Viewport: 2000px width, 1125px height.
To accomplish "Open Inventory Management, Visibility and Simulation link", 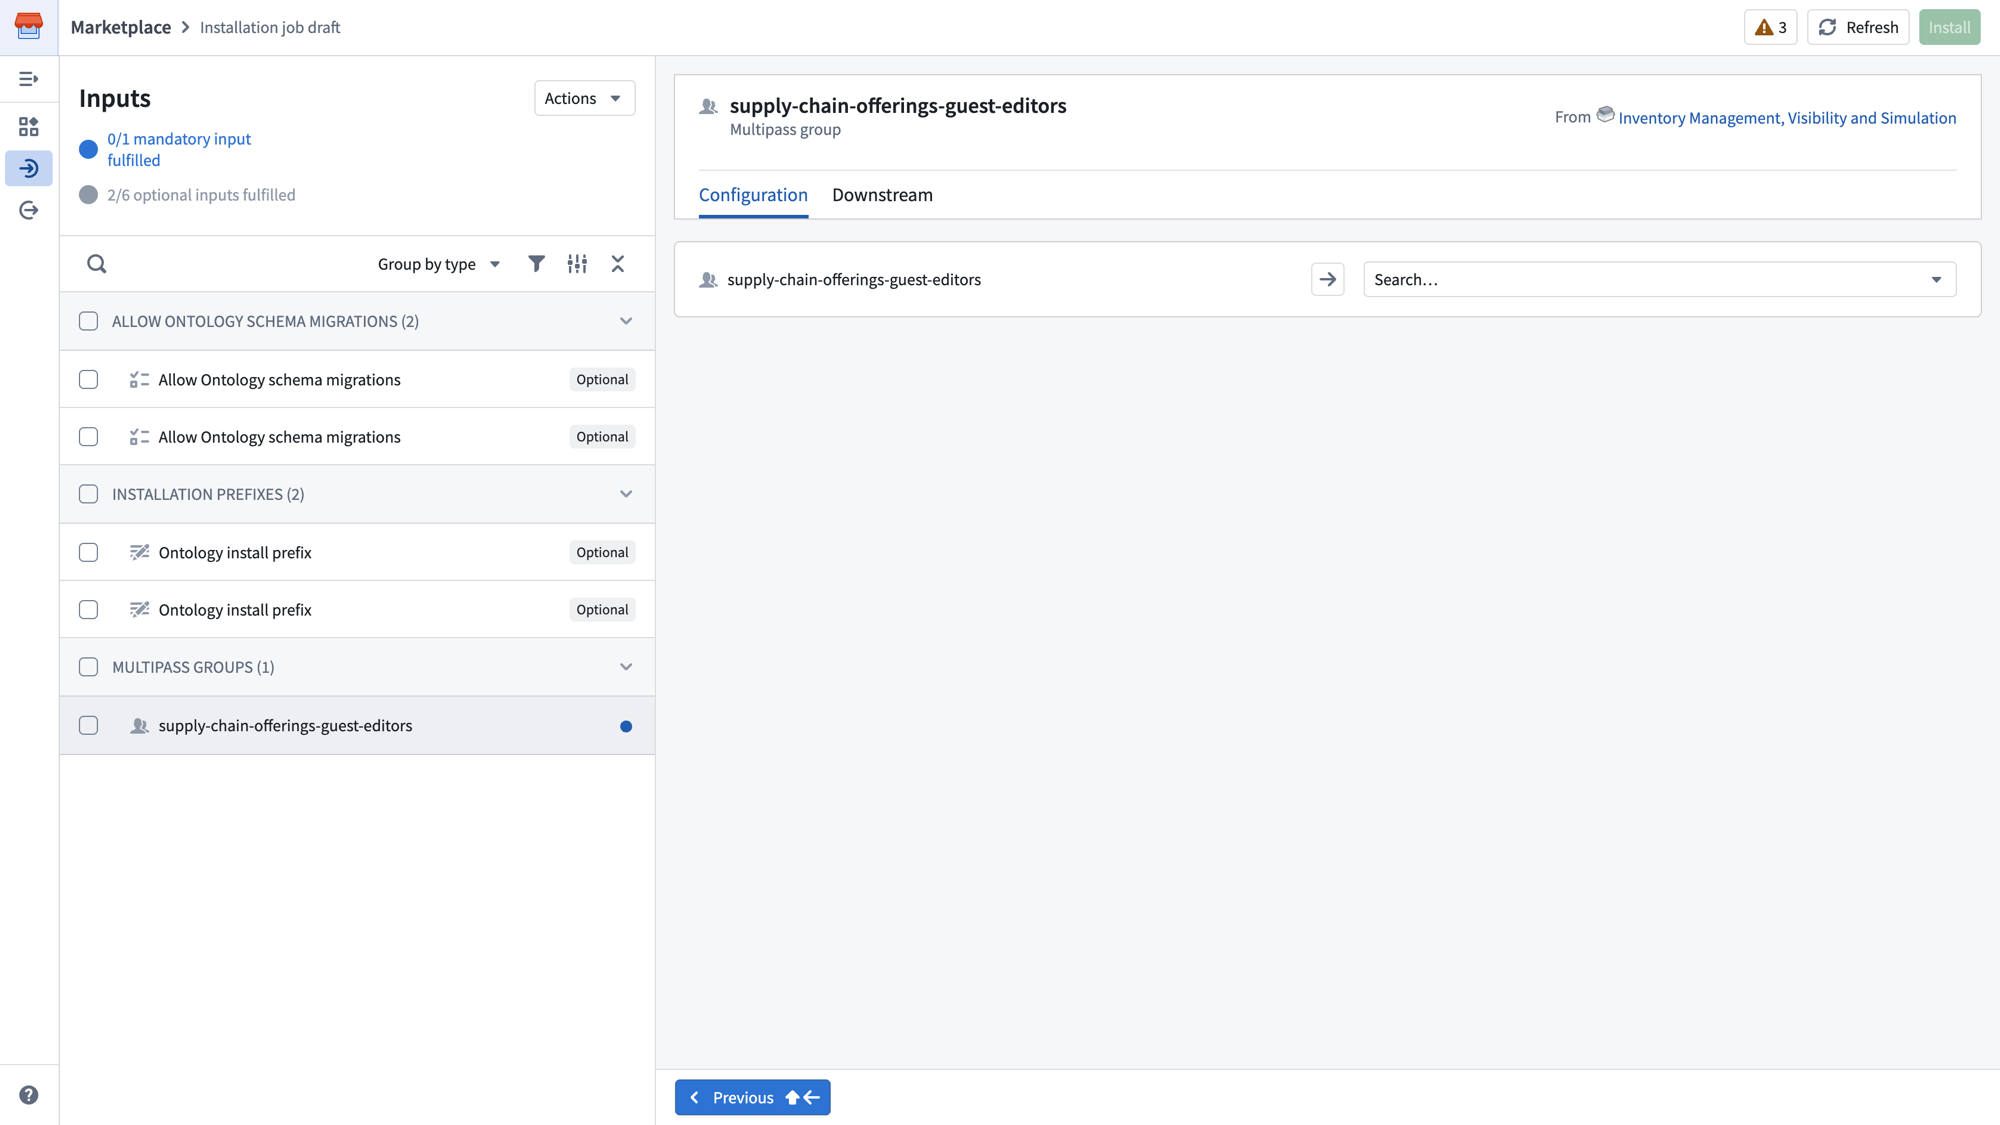I will point(1787,118).
